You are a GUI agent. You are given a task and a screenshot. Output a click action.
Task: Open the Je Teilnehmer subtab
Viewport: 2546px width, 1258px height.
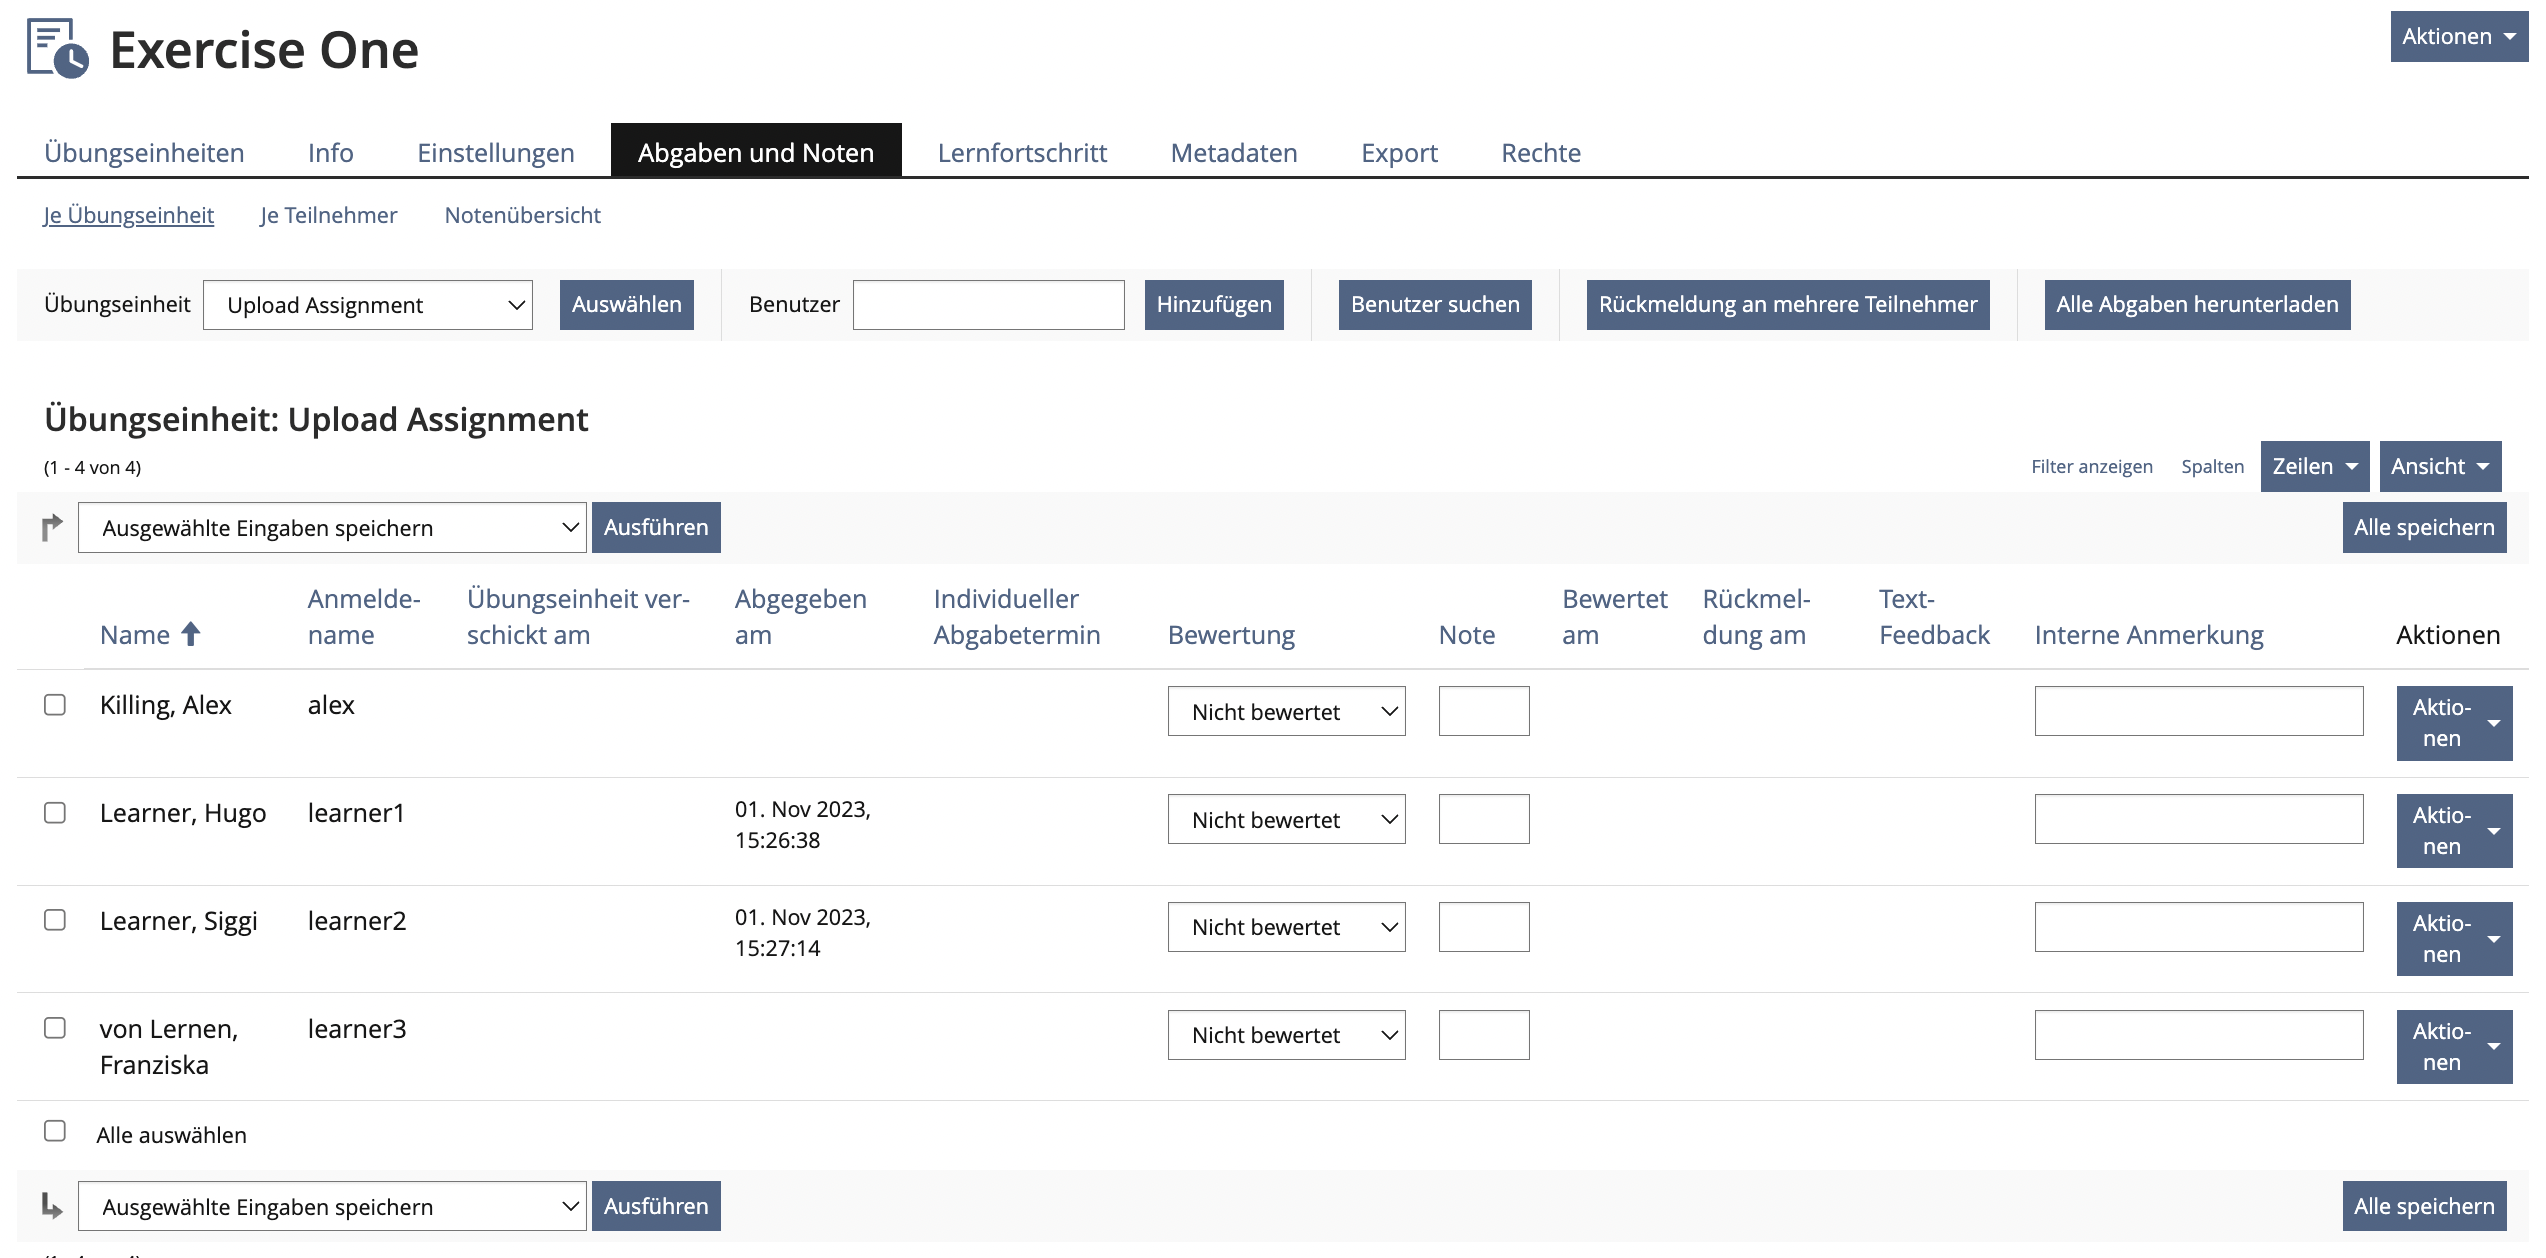(328, 215)
